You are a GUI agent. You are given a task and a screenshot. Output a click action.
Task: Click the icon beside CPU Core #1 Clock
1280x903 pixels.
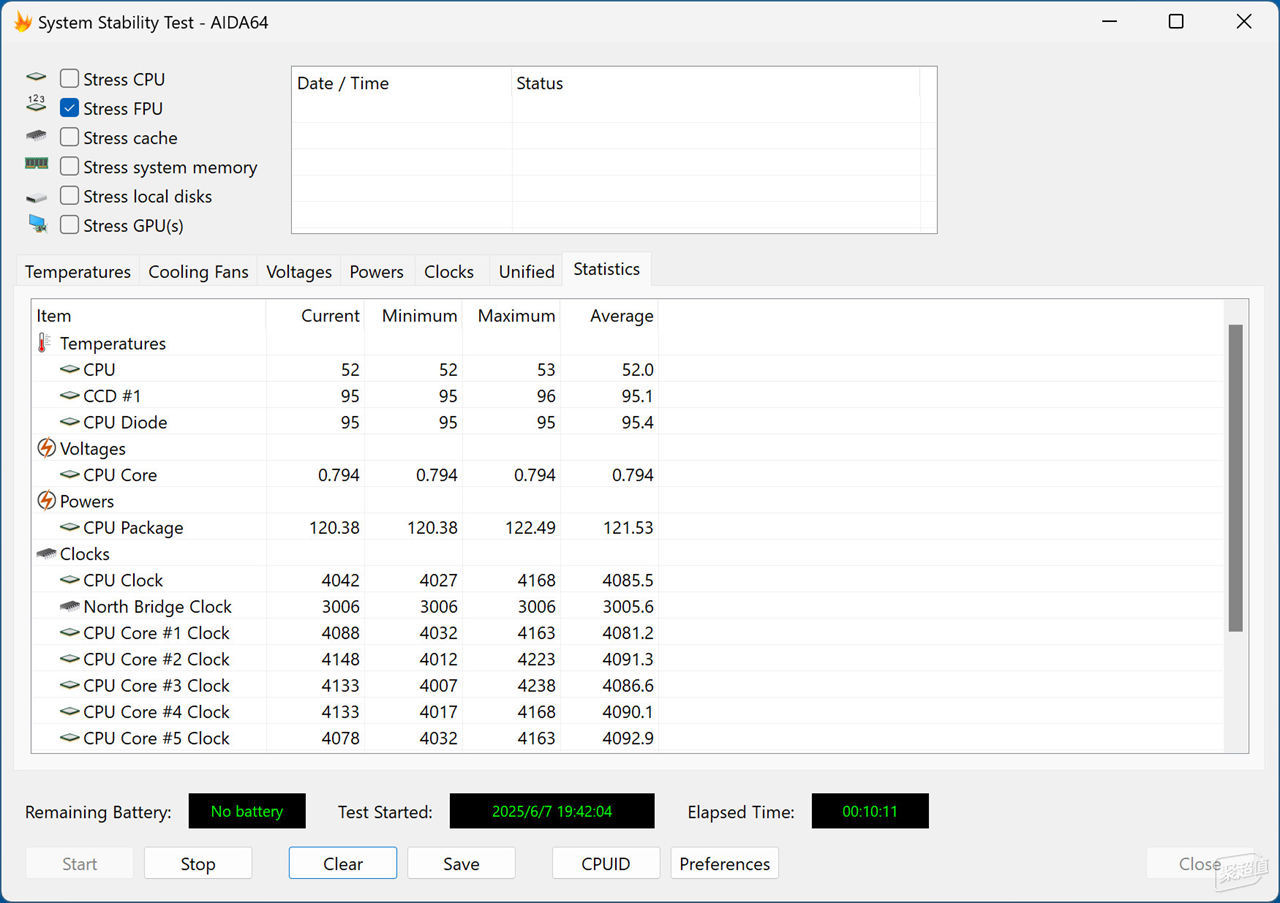click(70, 633)
